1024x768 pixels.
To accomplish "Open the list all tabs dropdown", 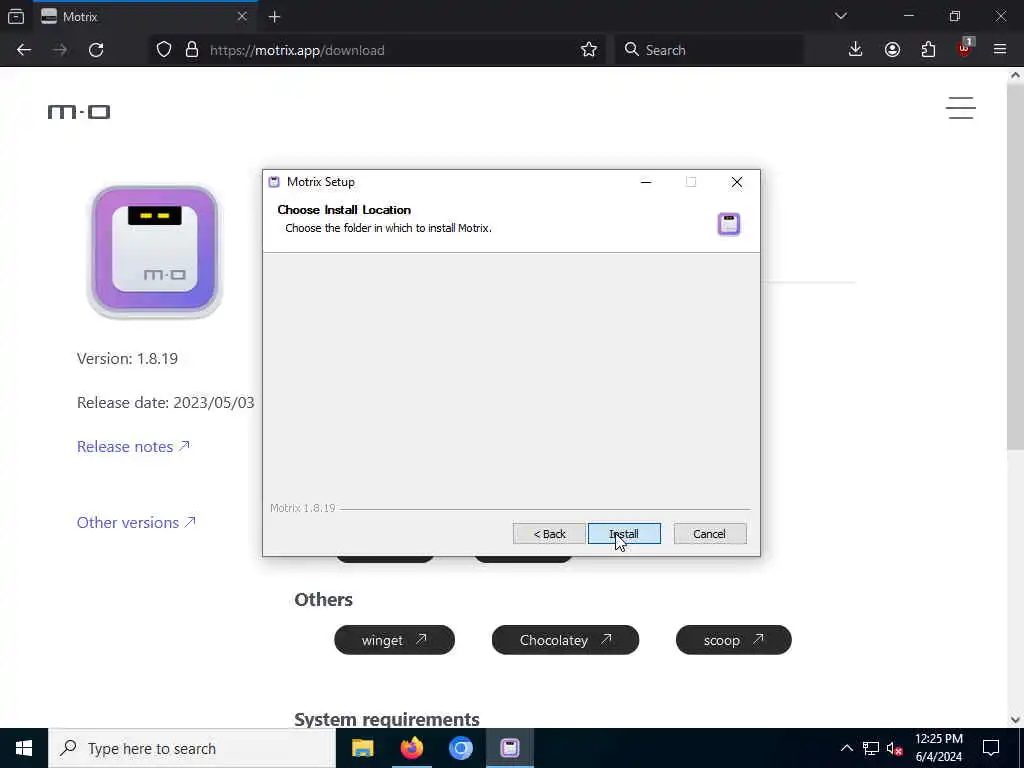I will coord(840,16).
